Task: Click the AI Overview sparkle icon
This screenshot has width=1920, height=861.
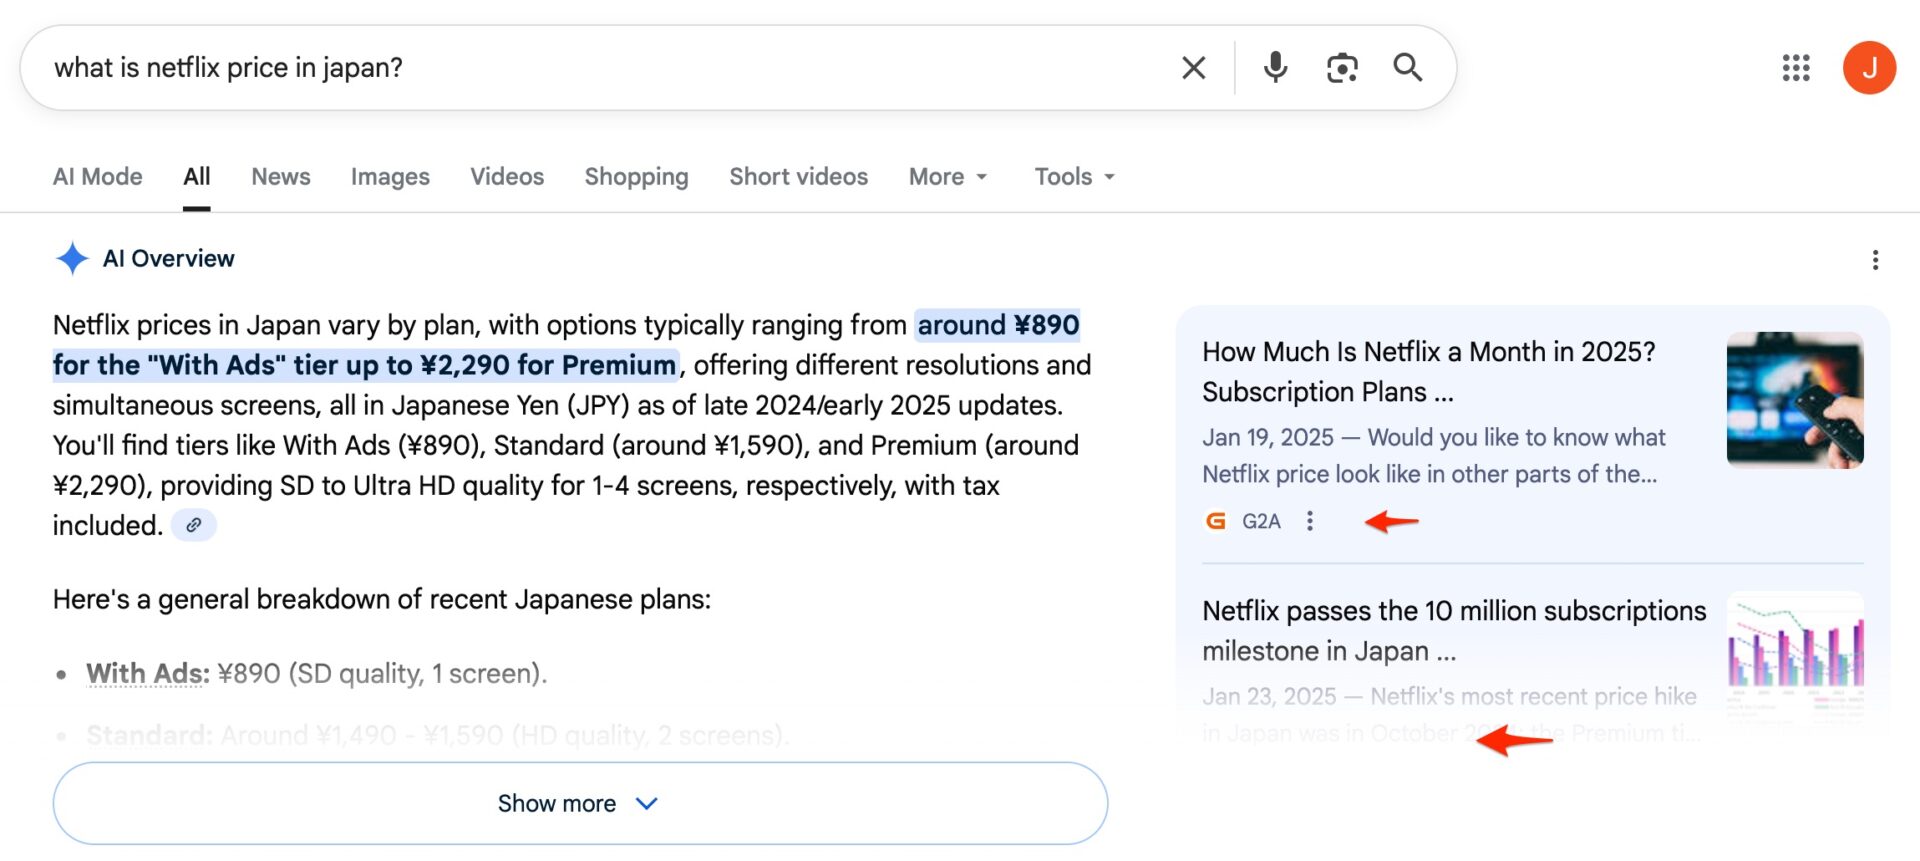Action: [x=72, y=259]
